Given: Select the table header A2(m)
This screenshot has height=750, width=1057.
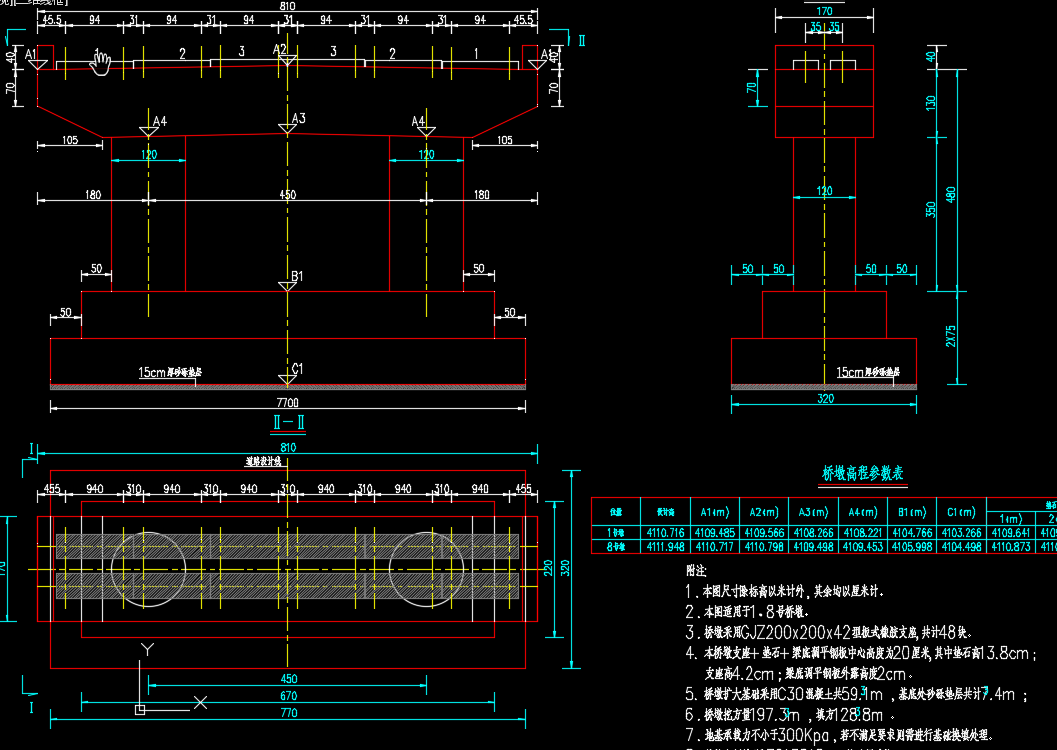Looking at the screenshot, I should click(764, 512).
